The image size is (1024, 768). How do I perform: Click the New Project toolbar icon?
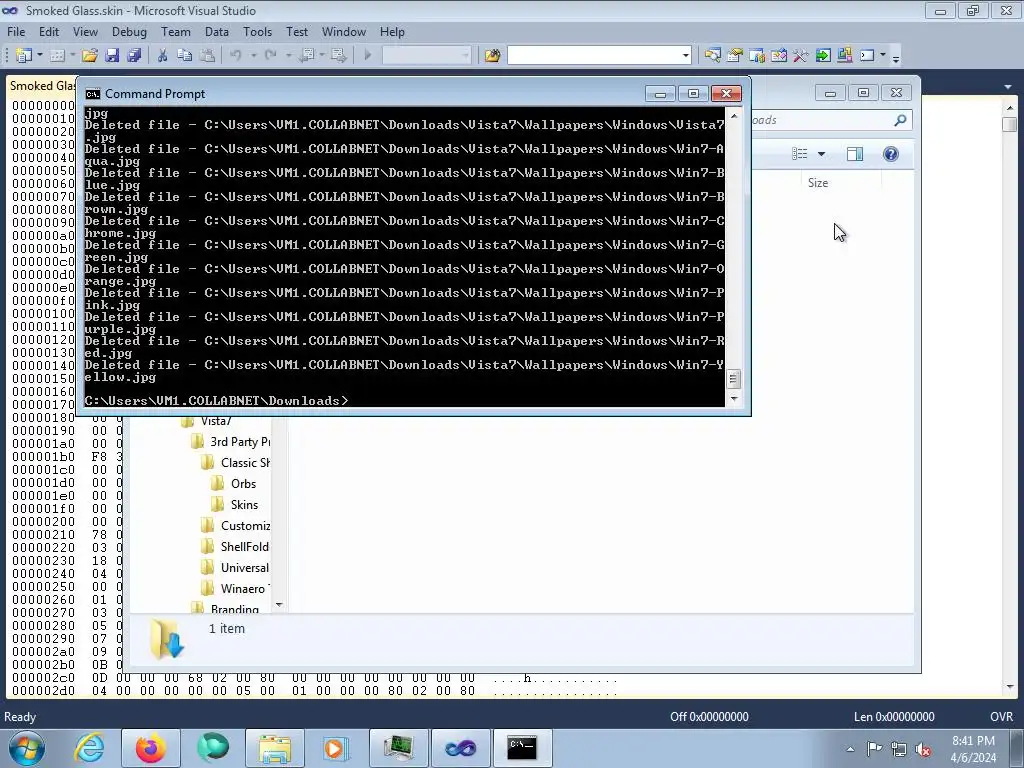(x=24, y=56)
